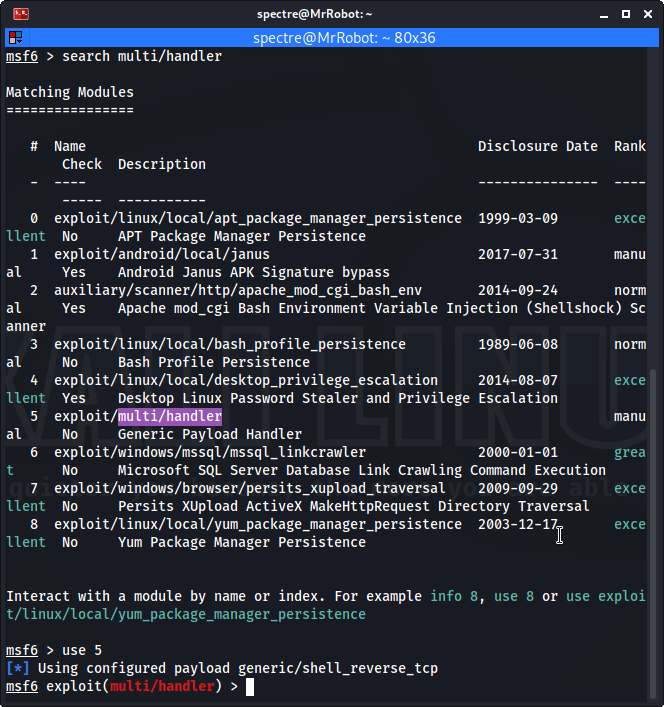Click 'Disclosure Date' column header

(538, 146)
